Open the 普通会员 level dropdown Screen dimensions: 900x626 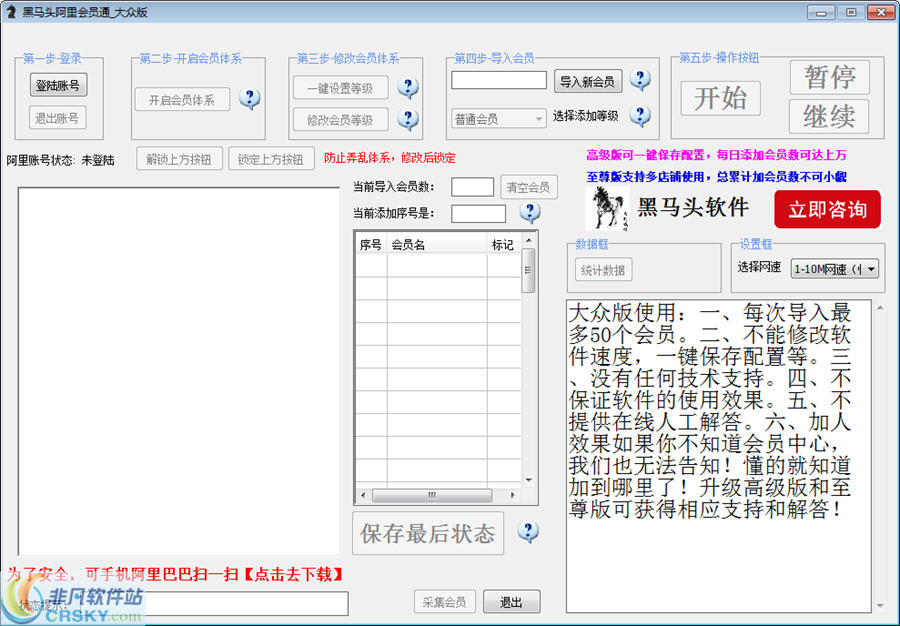(x=498, y=119)
